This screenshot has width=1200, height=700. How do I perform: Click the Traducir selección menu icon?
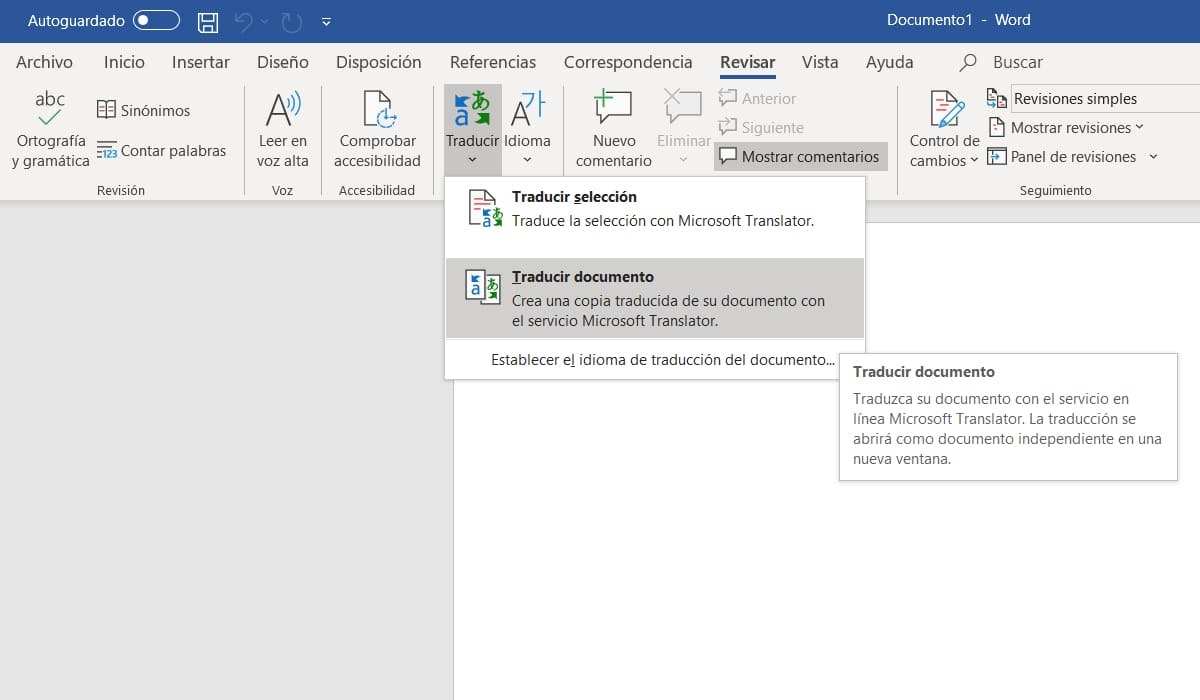485,208
